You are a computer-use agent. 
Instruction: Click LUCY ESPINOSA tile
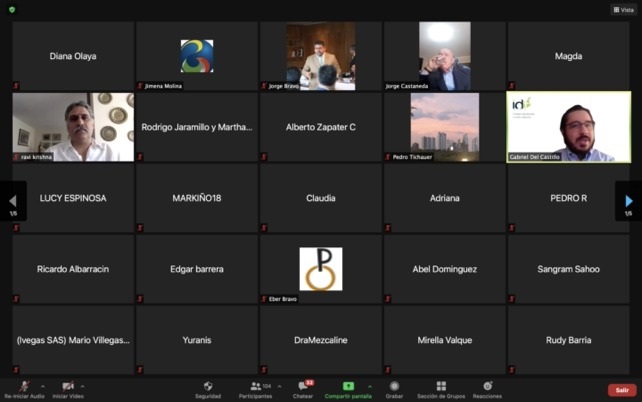73,198
